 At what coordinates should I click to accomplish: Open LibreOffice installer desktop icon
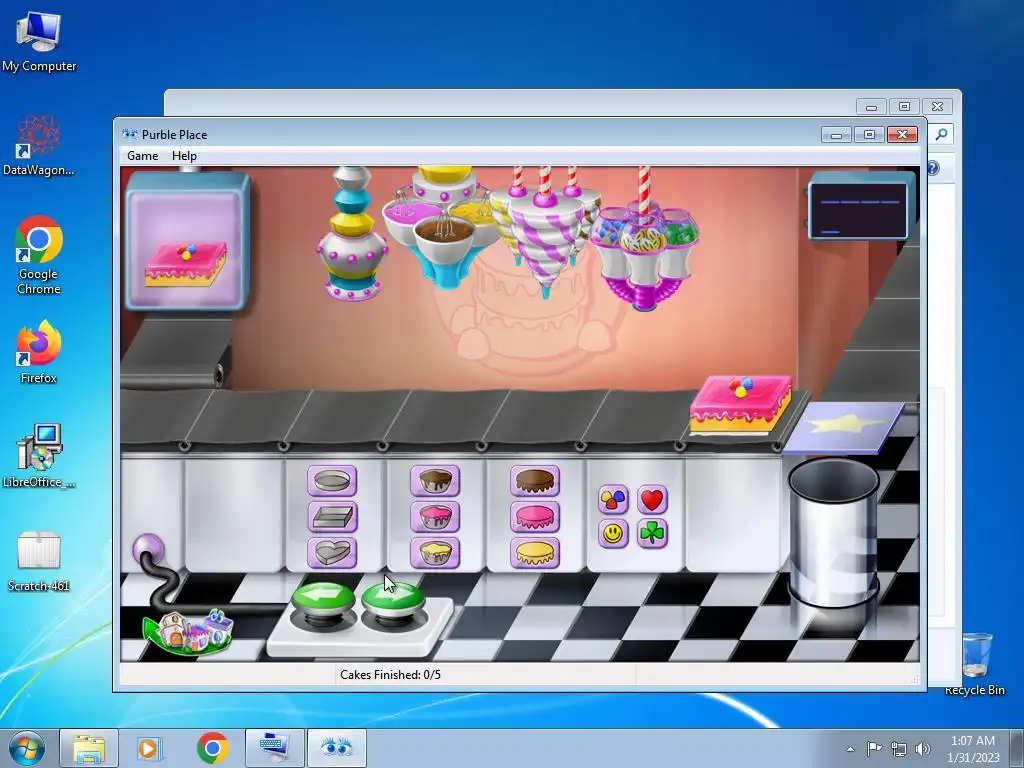click(39, 456)
